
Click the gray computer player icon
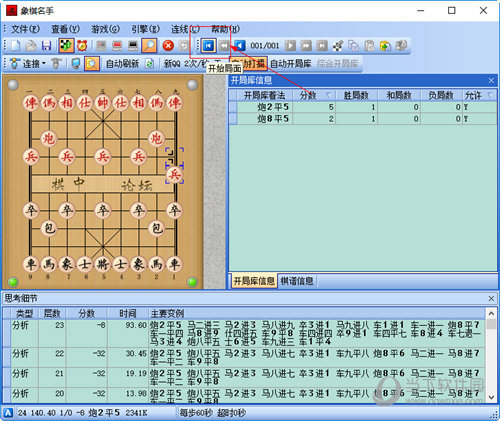pos(101,46)
